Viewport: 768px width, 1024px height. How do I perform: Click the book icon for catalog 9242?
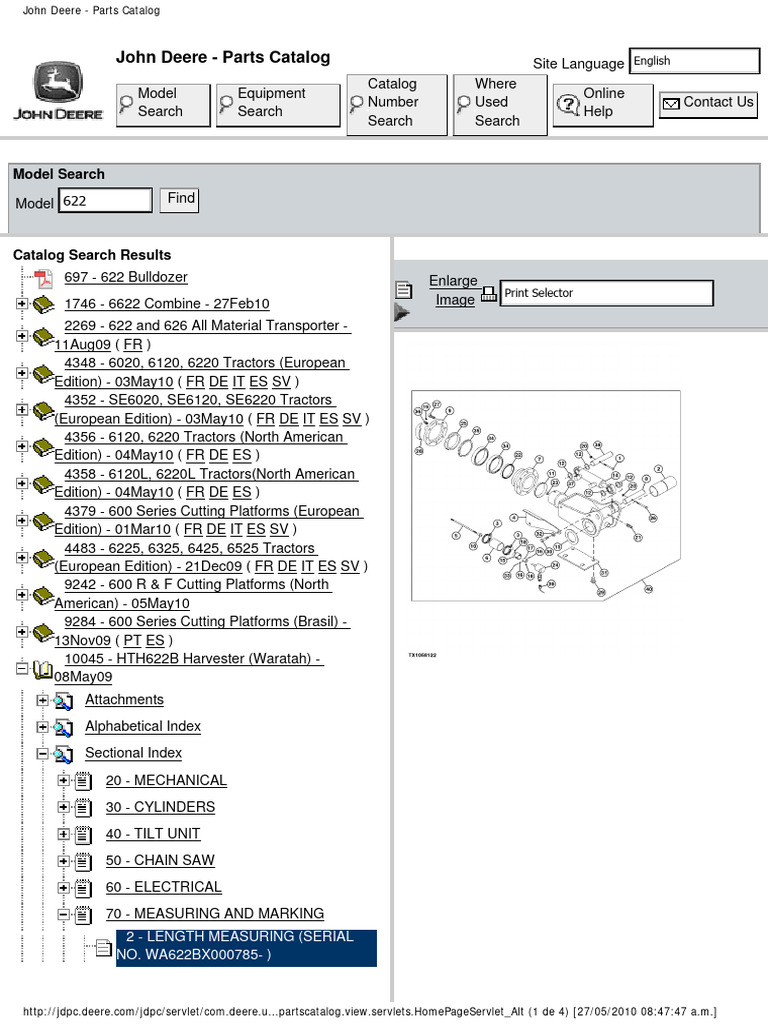point(43,596)
